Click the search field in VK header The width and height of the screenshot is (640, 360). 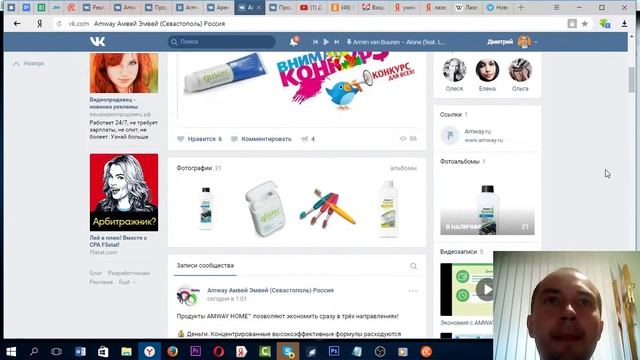(x=222, y=42)
